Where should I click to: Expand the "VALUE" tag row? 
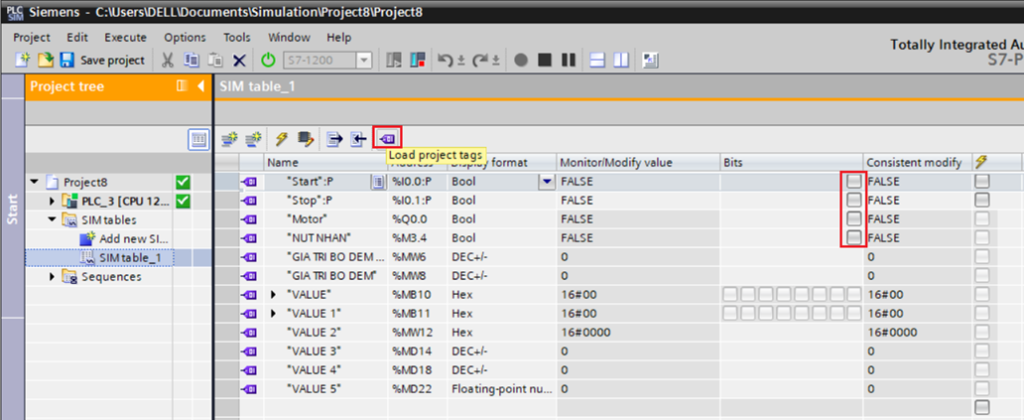coord(275,295)
